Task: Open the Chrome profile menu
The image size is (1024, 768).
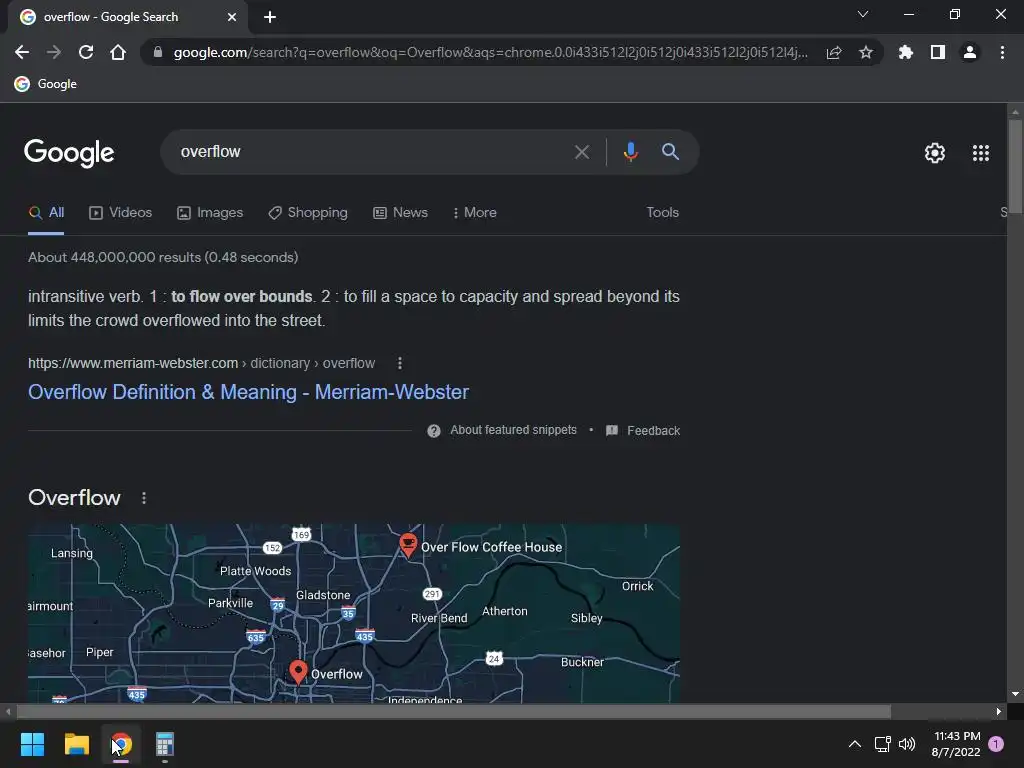Action: tap(970, 52)
